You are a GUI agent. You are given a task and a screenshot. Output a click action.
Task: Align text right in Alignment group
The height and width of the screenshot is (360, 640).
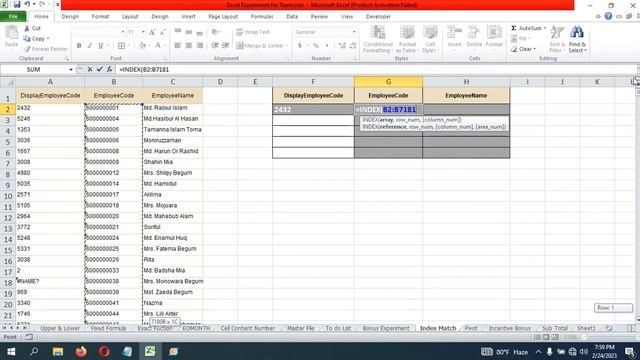pyautogui.click(x=200, y=45)
